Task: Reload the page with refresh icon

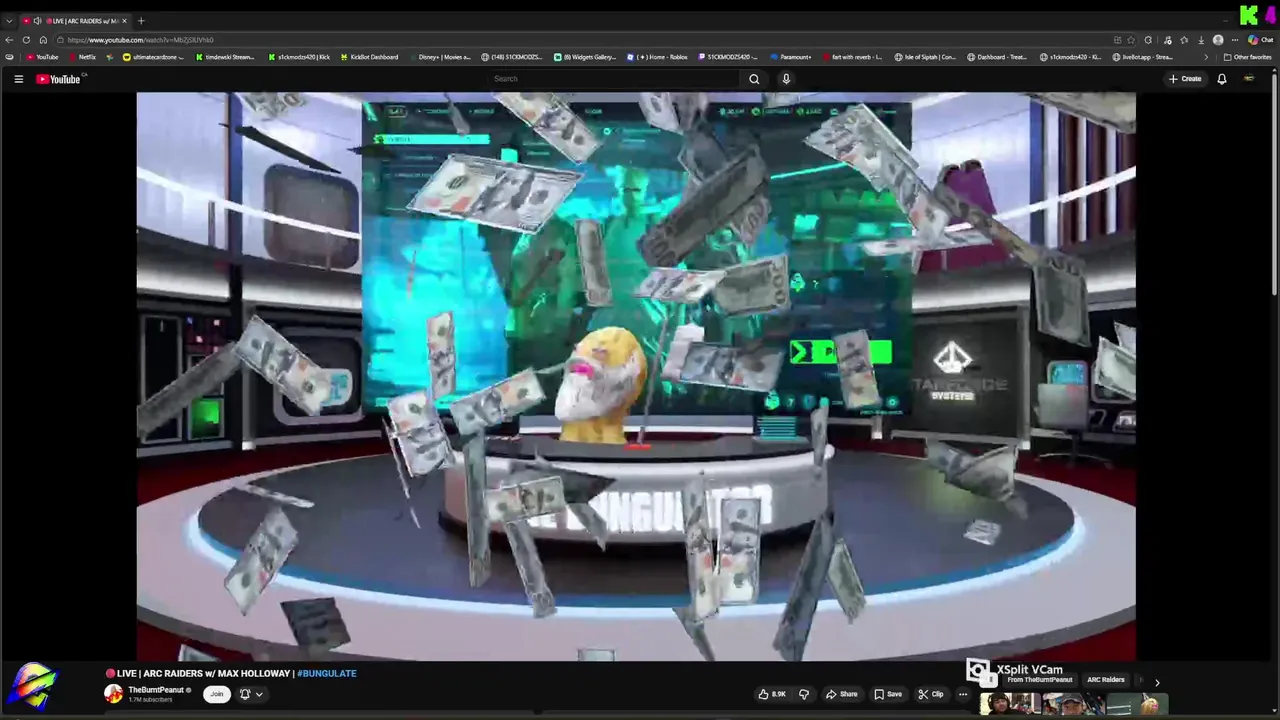Action: pyautogui.click(x=26, y=40)
